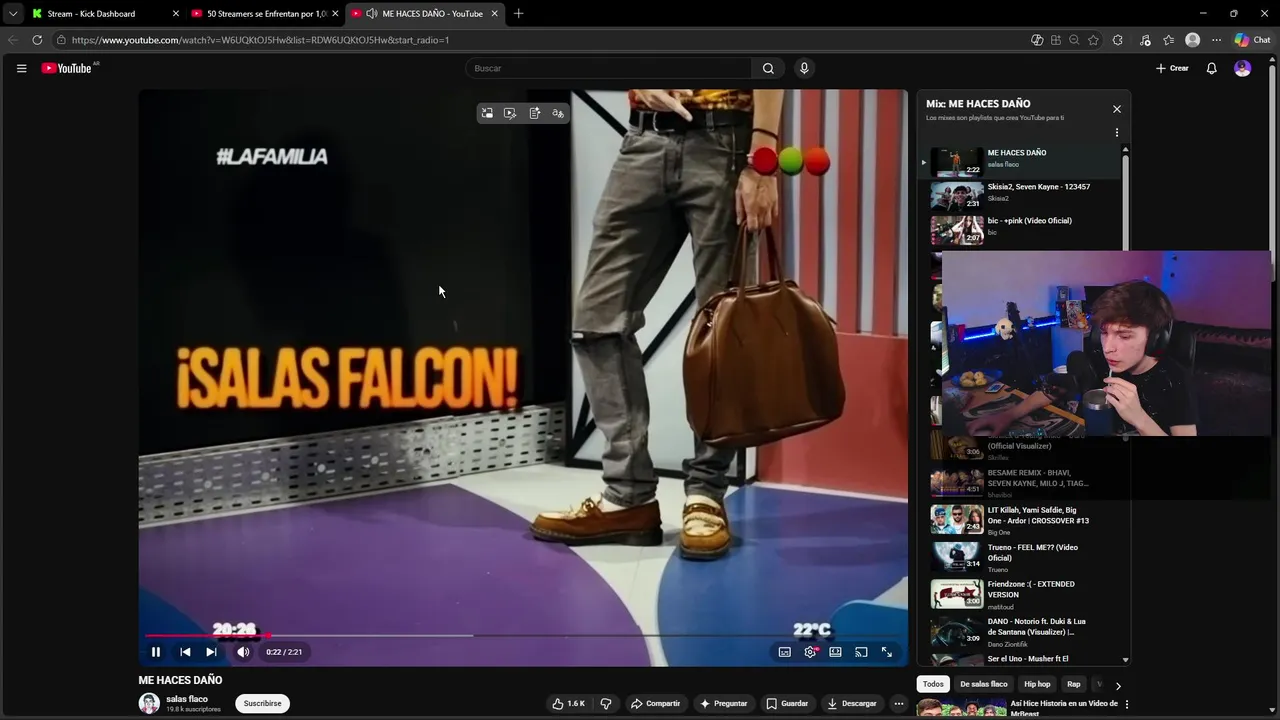This screenshot has height=720, width=1280.
Task: Play Skisia2, Seven Kayne - 123457 from mix
Action: pyautogui.click(x=1020, y=194)
